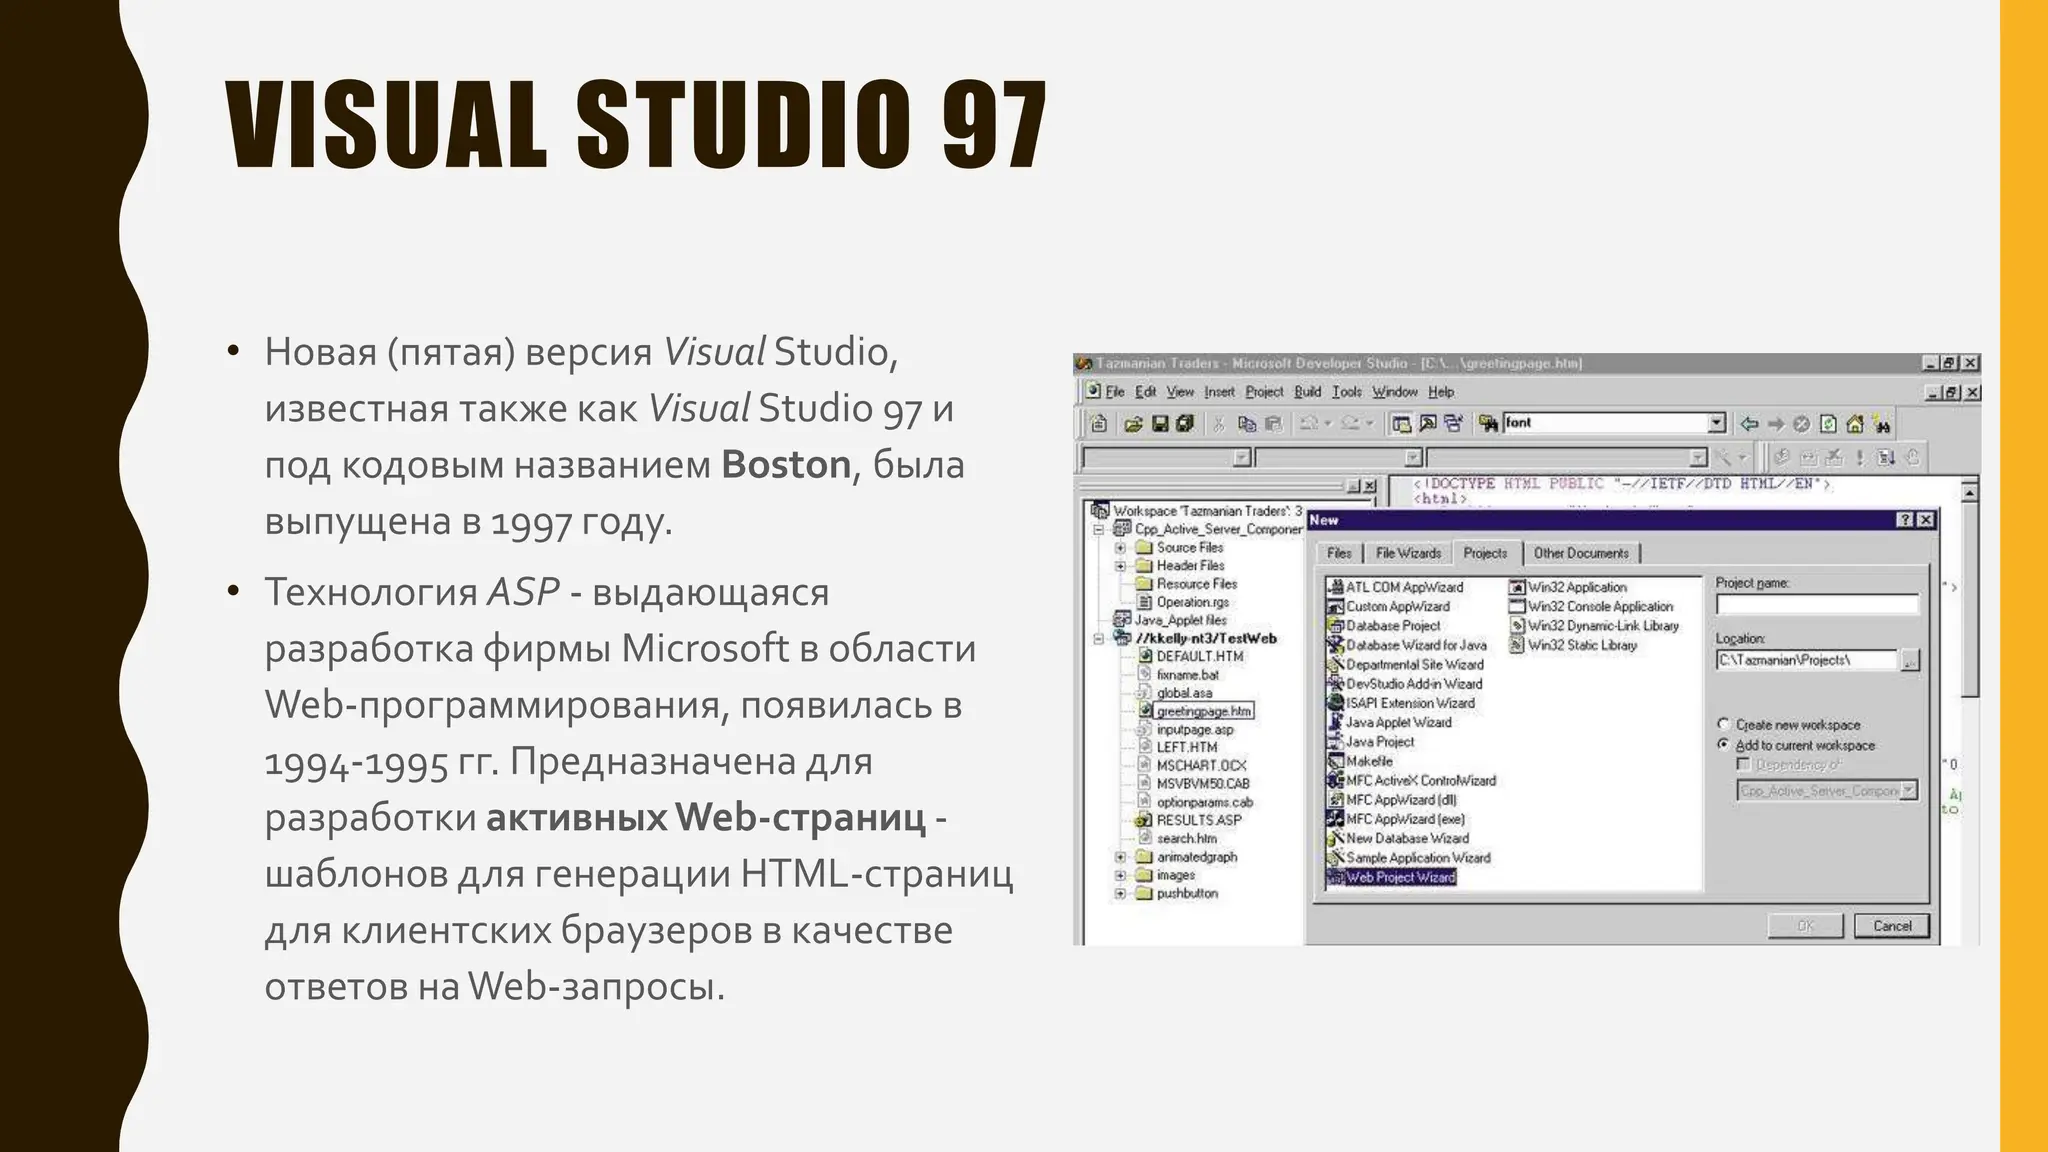Click the Project name input field

click(1817, 604)
